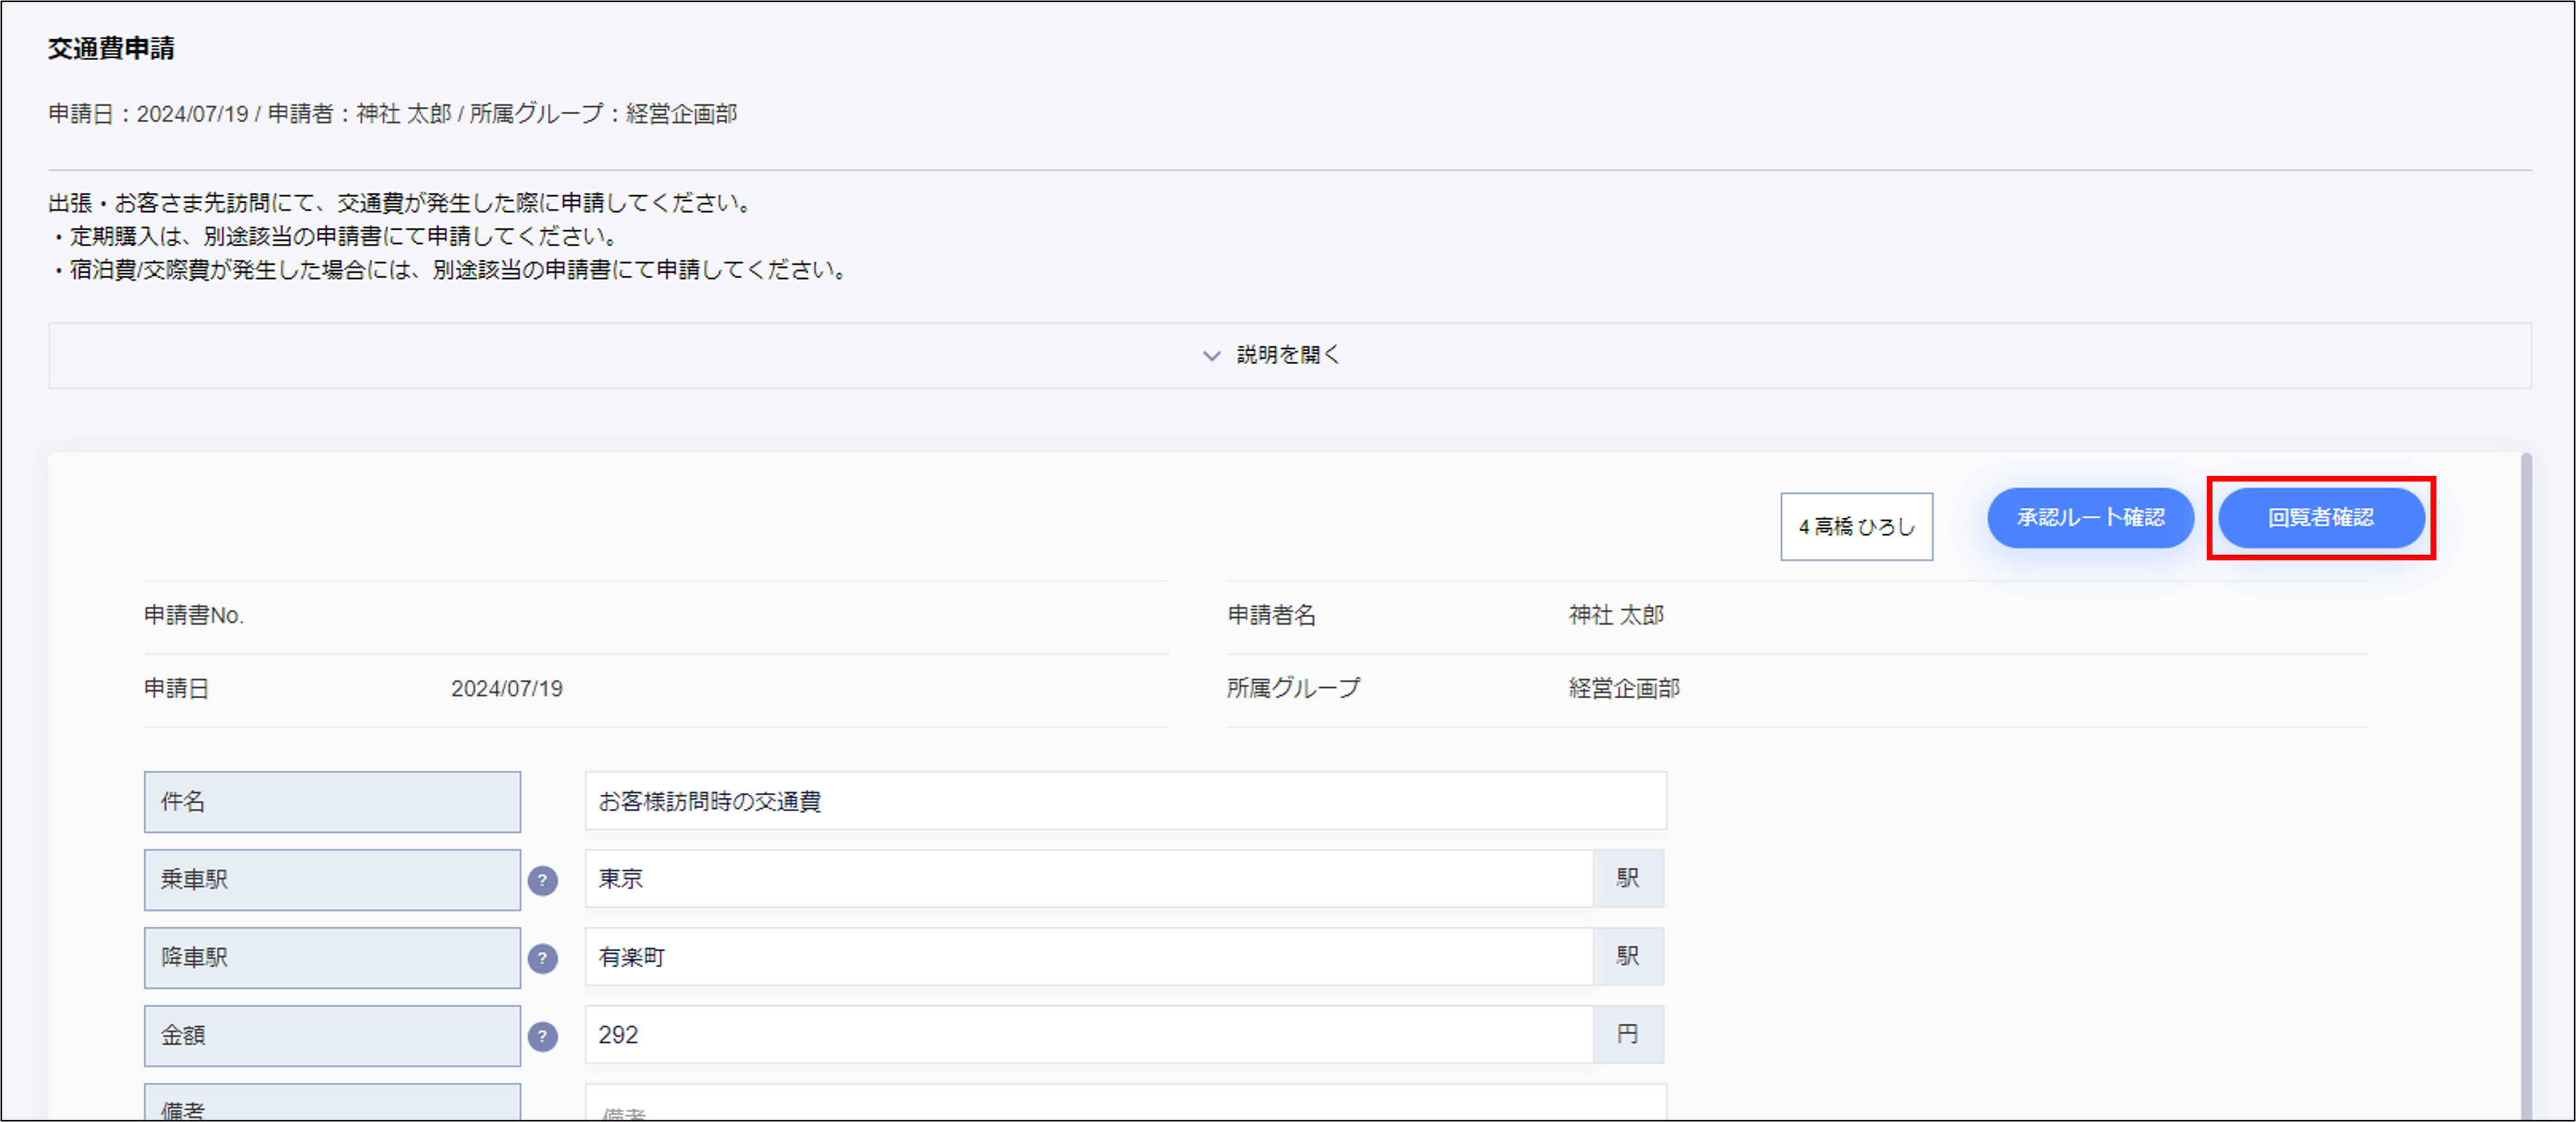Expand the 説明を開く section
Viewport: 2576px width, 1122px height.
pyautogui.click(x=1289, y=355)
